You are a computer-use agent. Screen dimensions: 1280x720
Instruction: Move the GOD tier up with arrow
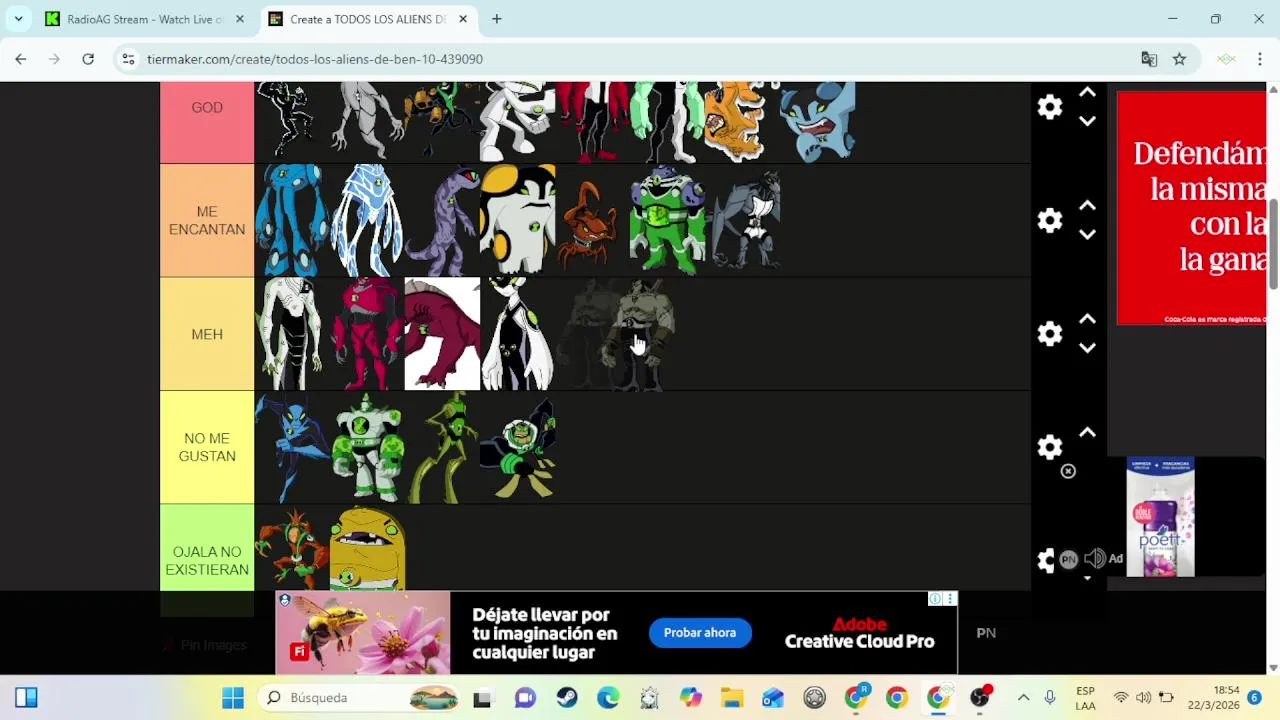pos(1087,93)
